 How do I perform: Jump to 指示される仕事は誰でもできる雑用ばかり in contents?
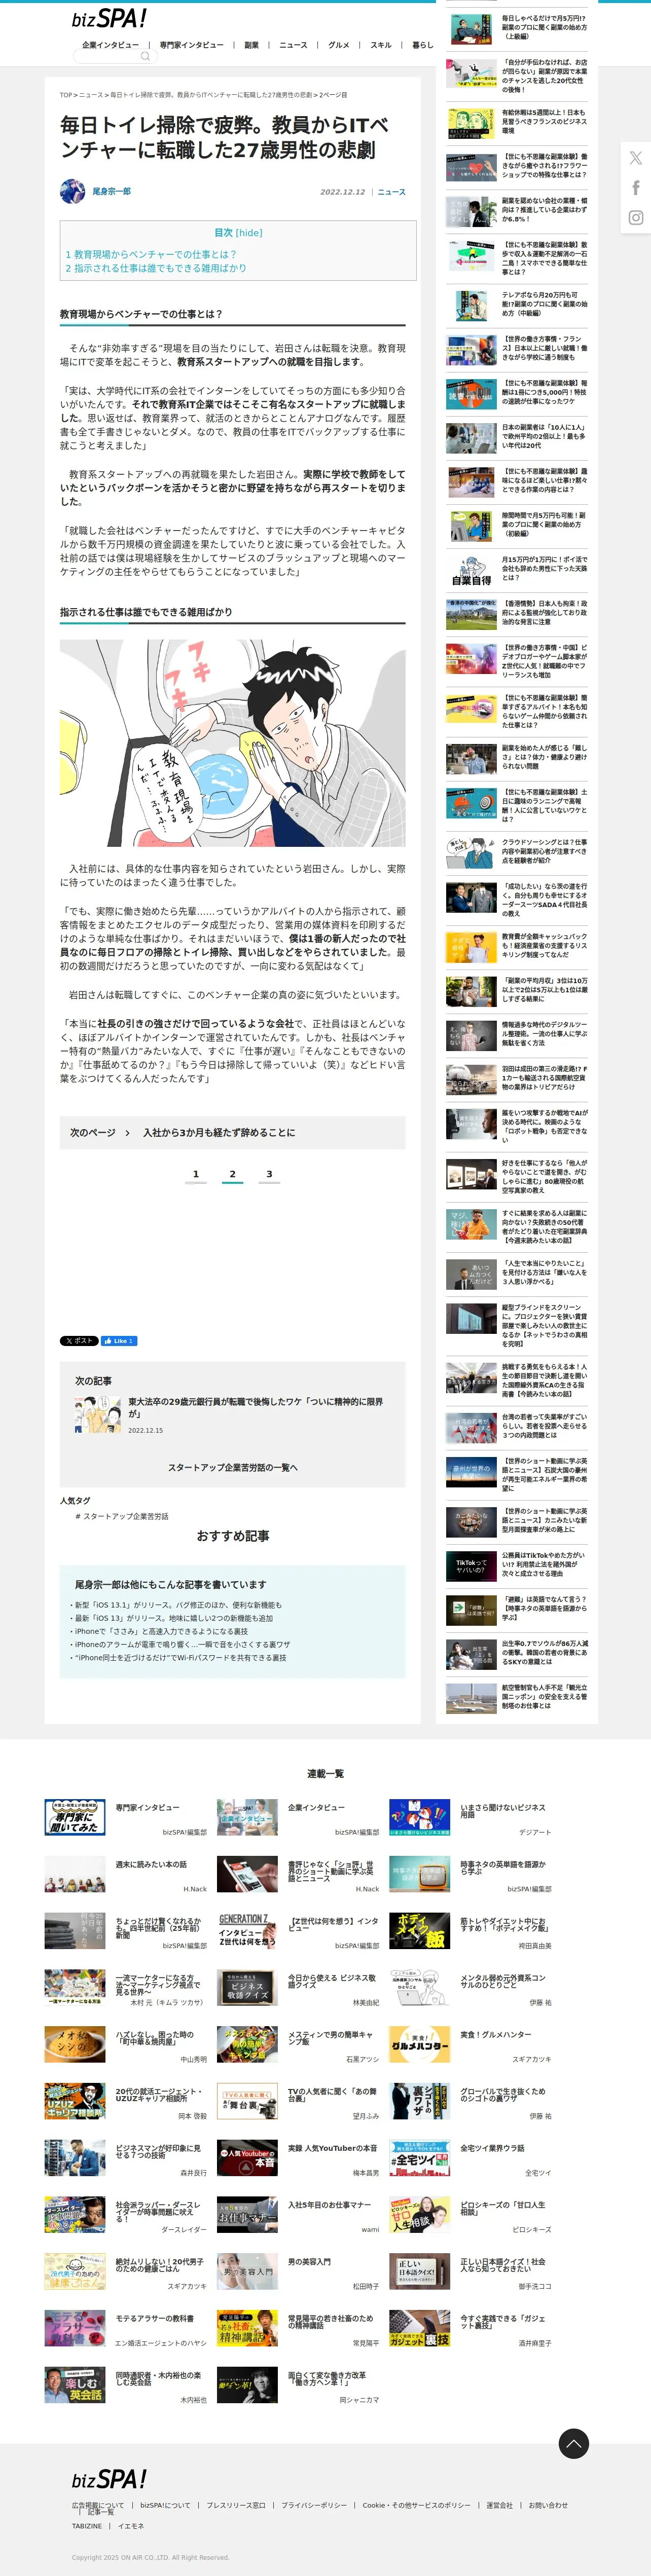tap(156, 268)
